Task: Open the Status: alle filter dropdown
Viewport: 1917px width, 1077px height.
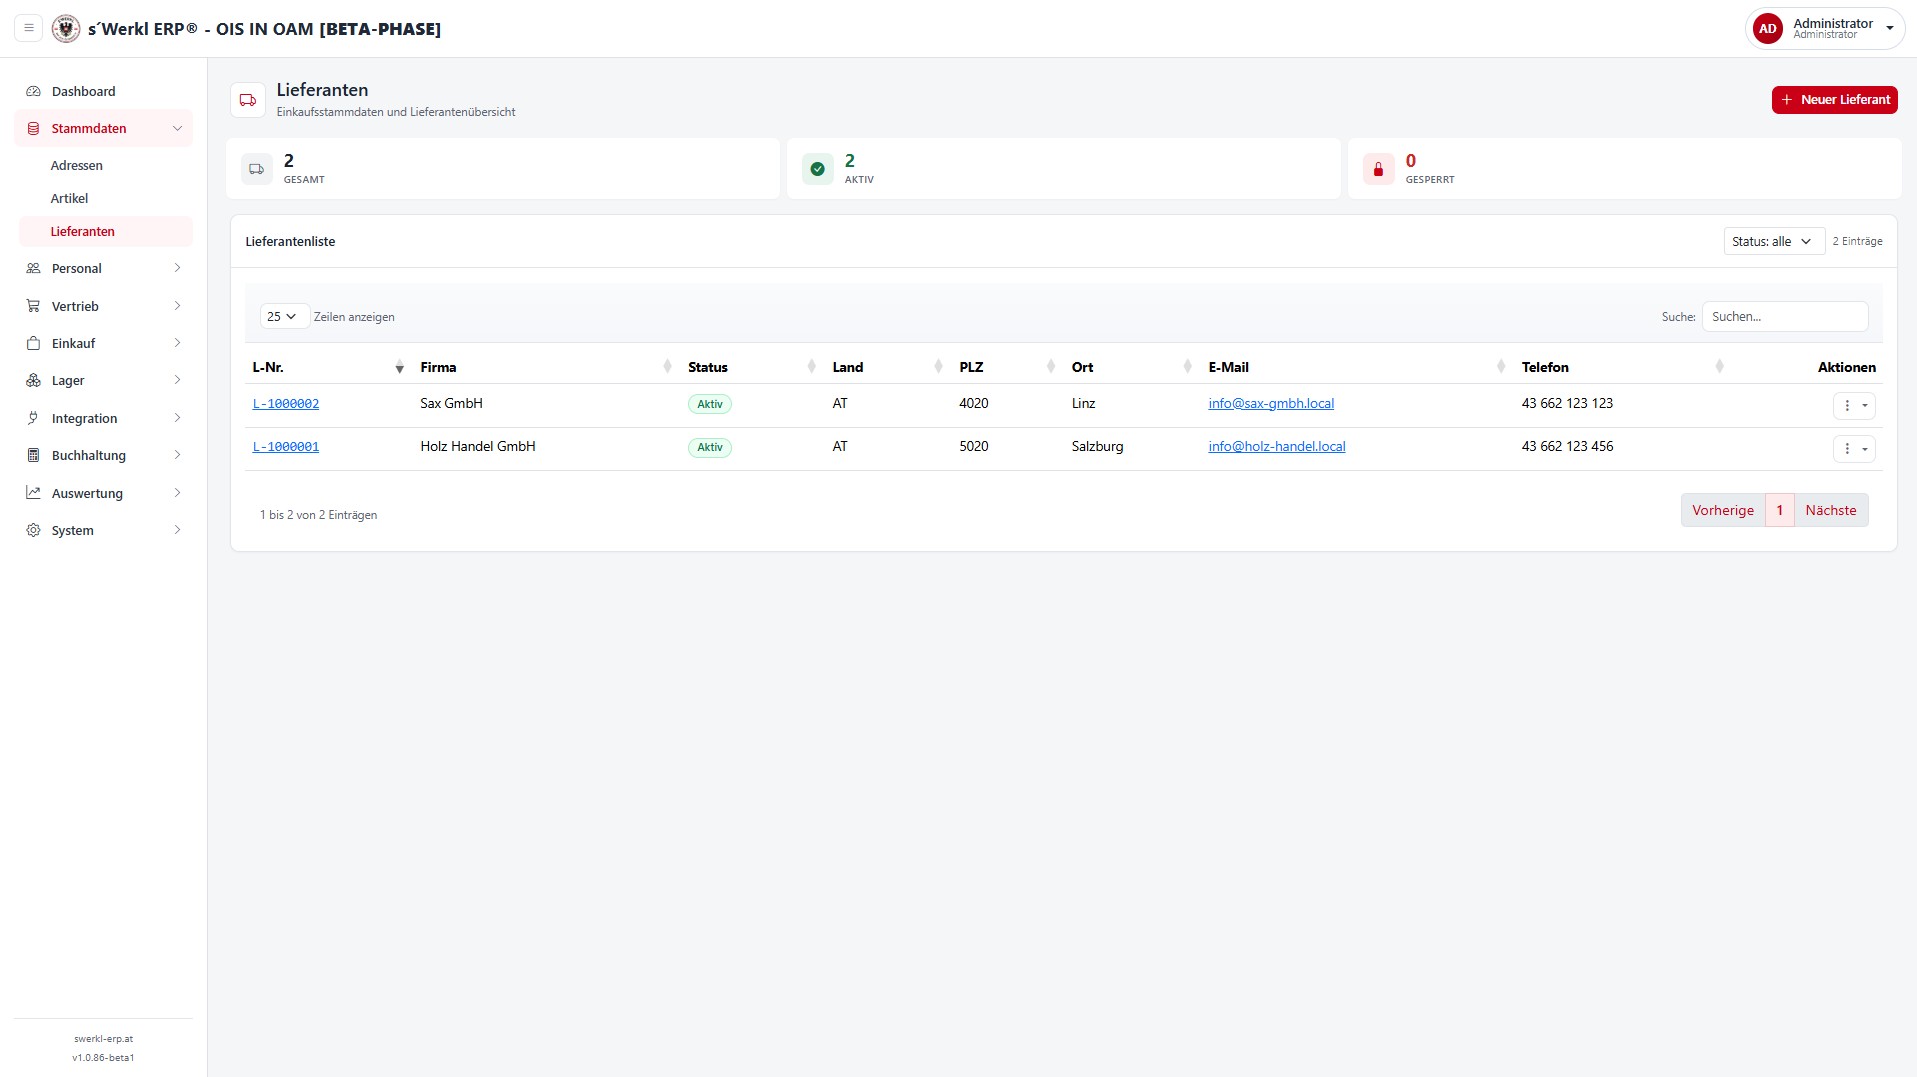Action: pyautogui.click(x=1773, y=241)
